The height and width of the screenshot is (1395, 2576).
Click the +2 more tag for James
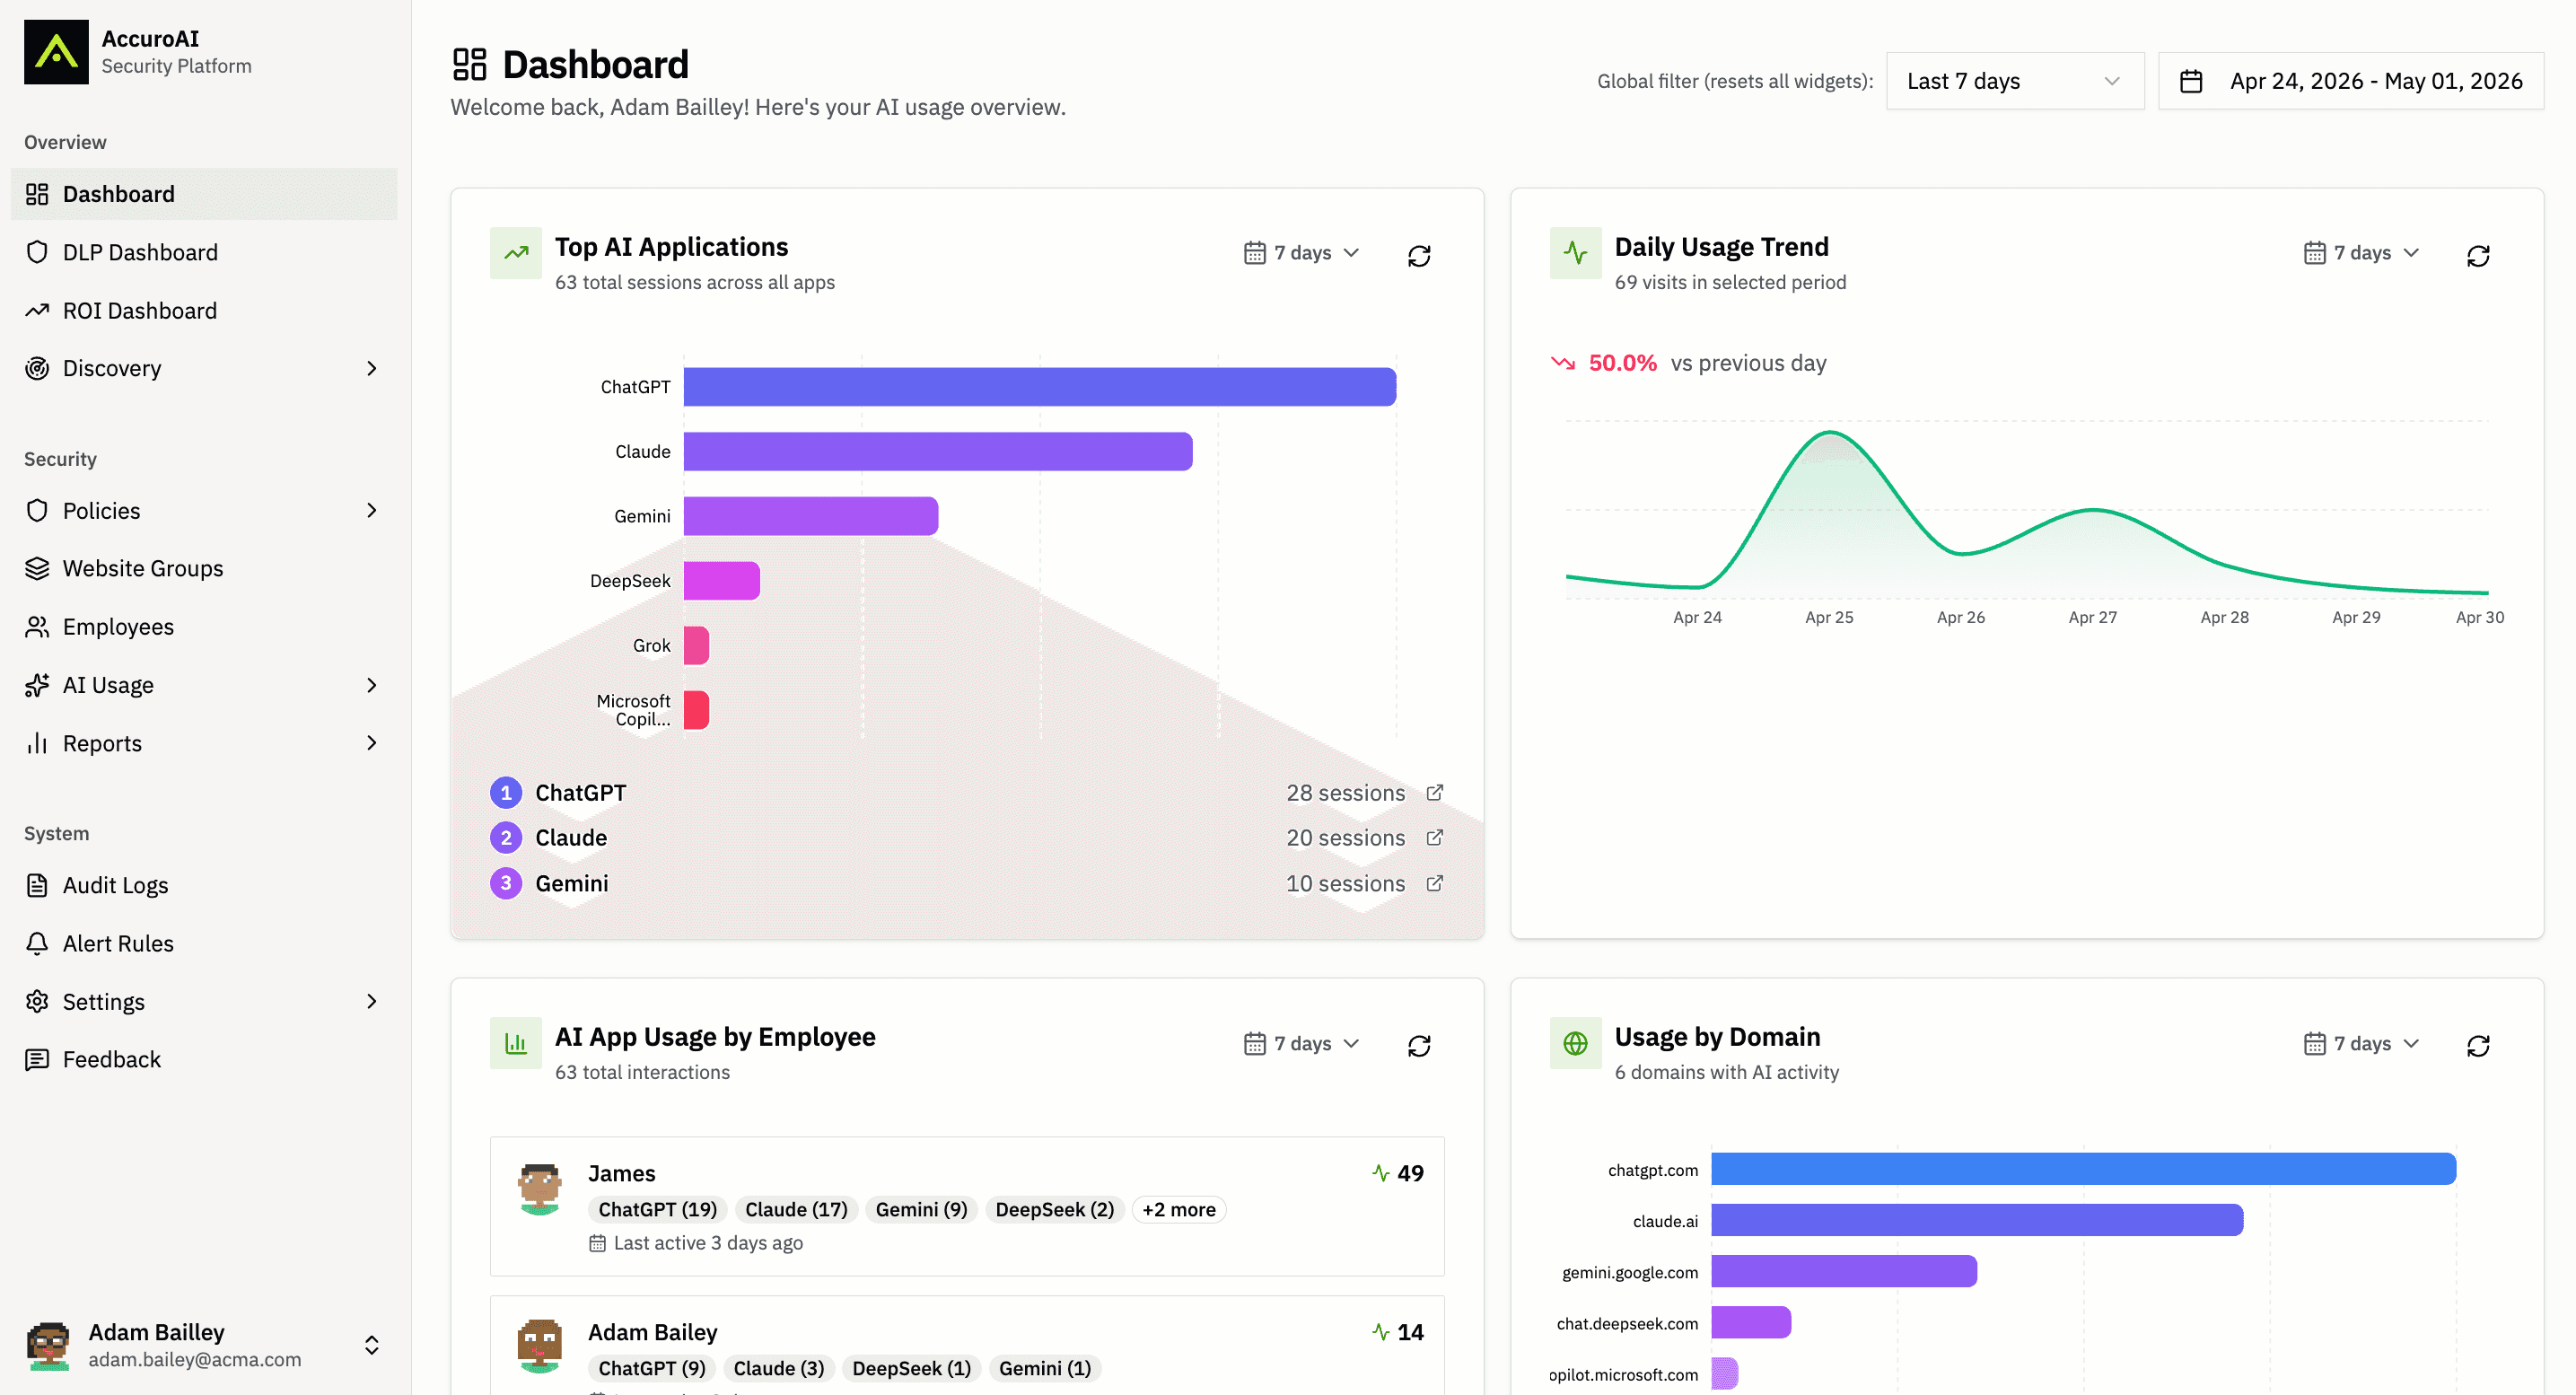tap(1179, 1209)
